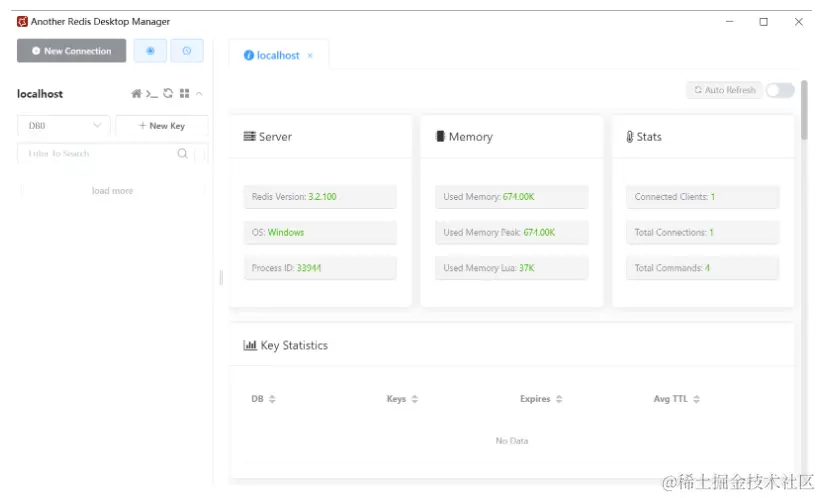Enable the Auto Refresh switch
Screen dimensions: 821x498
tap(780, 90)
